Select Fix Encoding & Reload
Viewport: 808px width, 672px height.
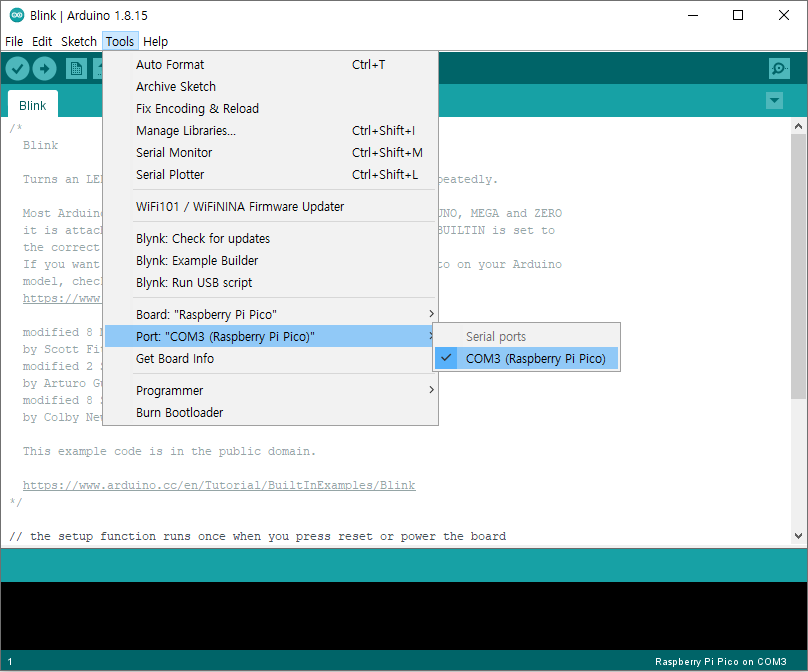(x=270, y=109)
